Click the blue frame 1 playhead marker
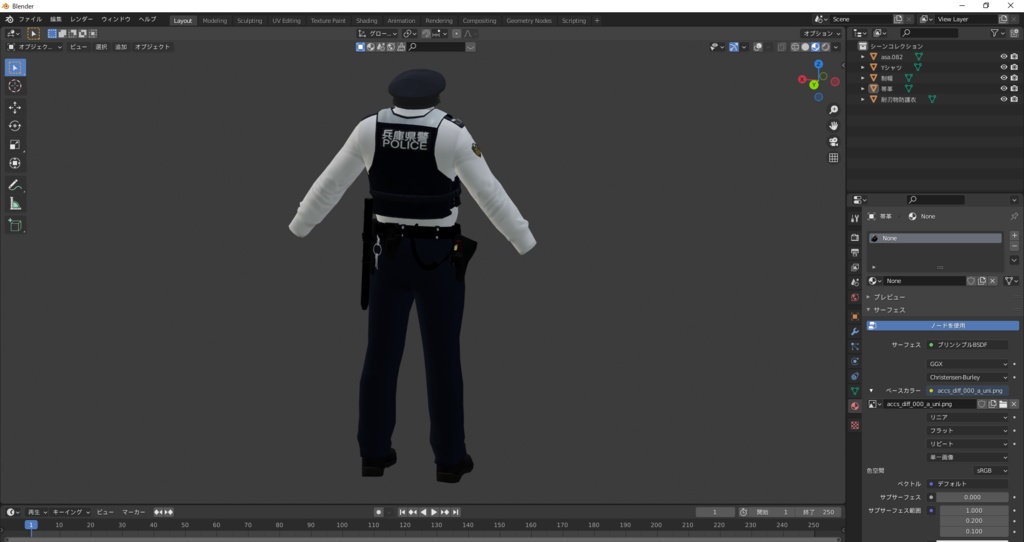This screenshot has height=542, width=1024. [31, 525]
